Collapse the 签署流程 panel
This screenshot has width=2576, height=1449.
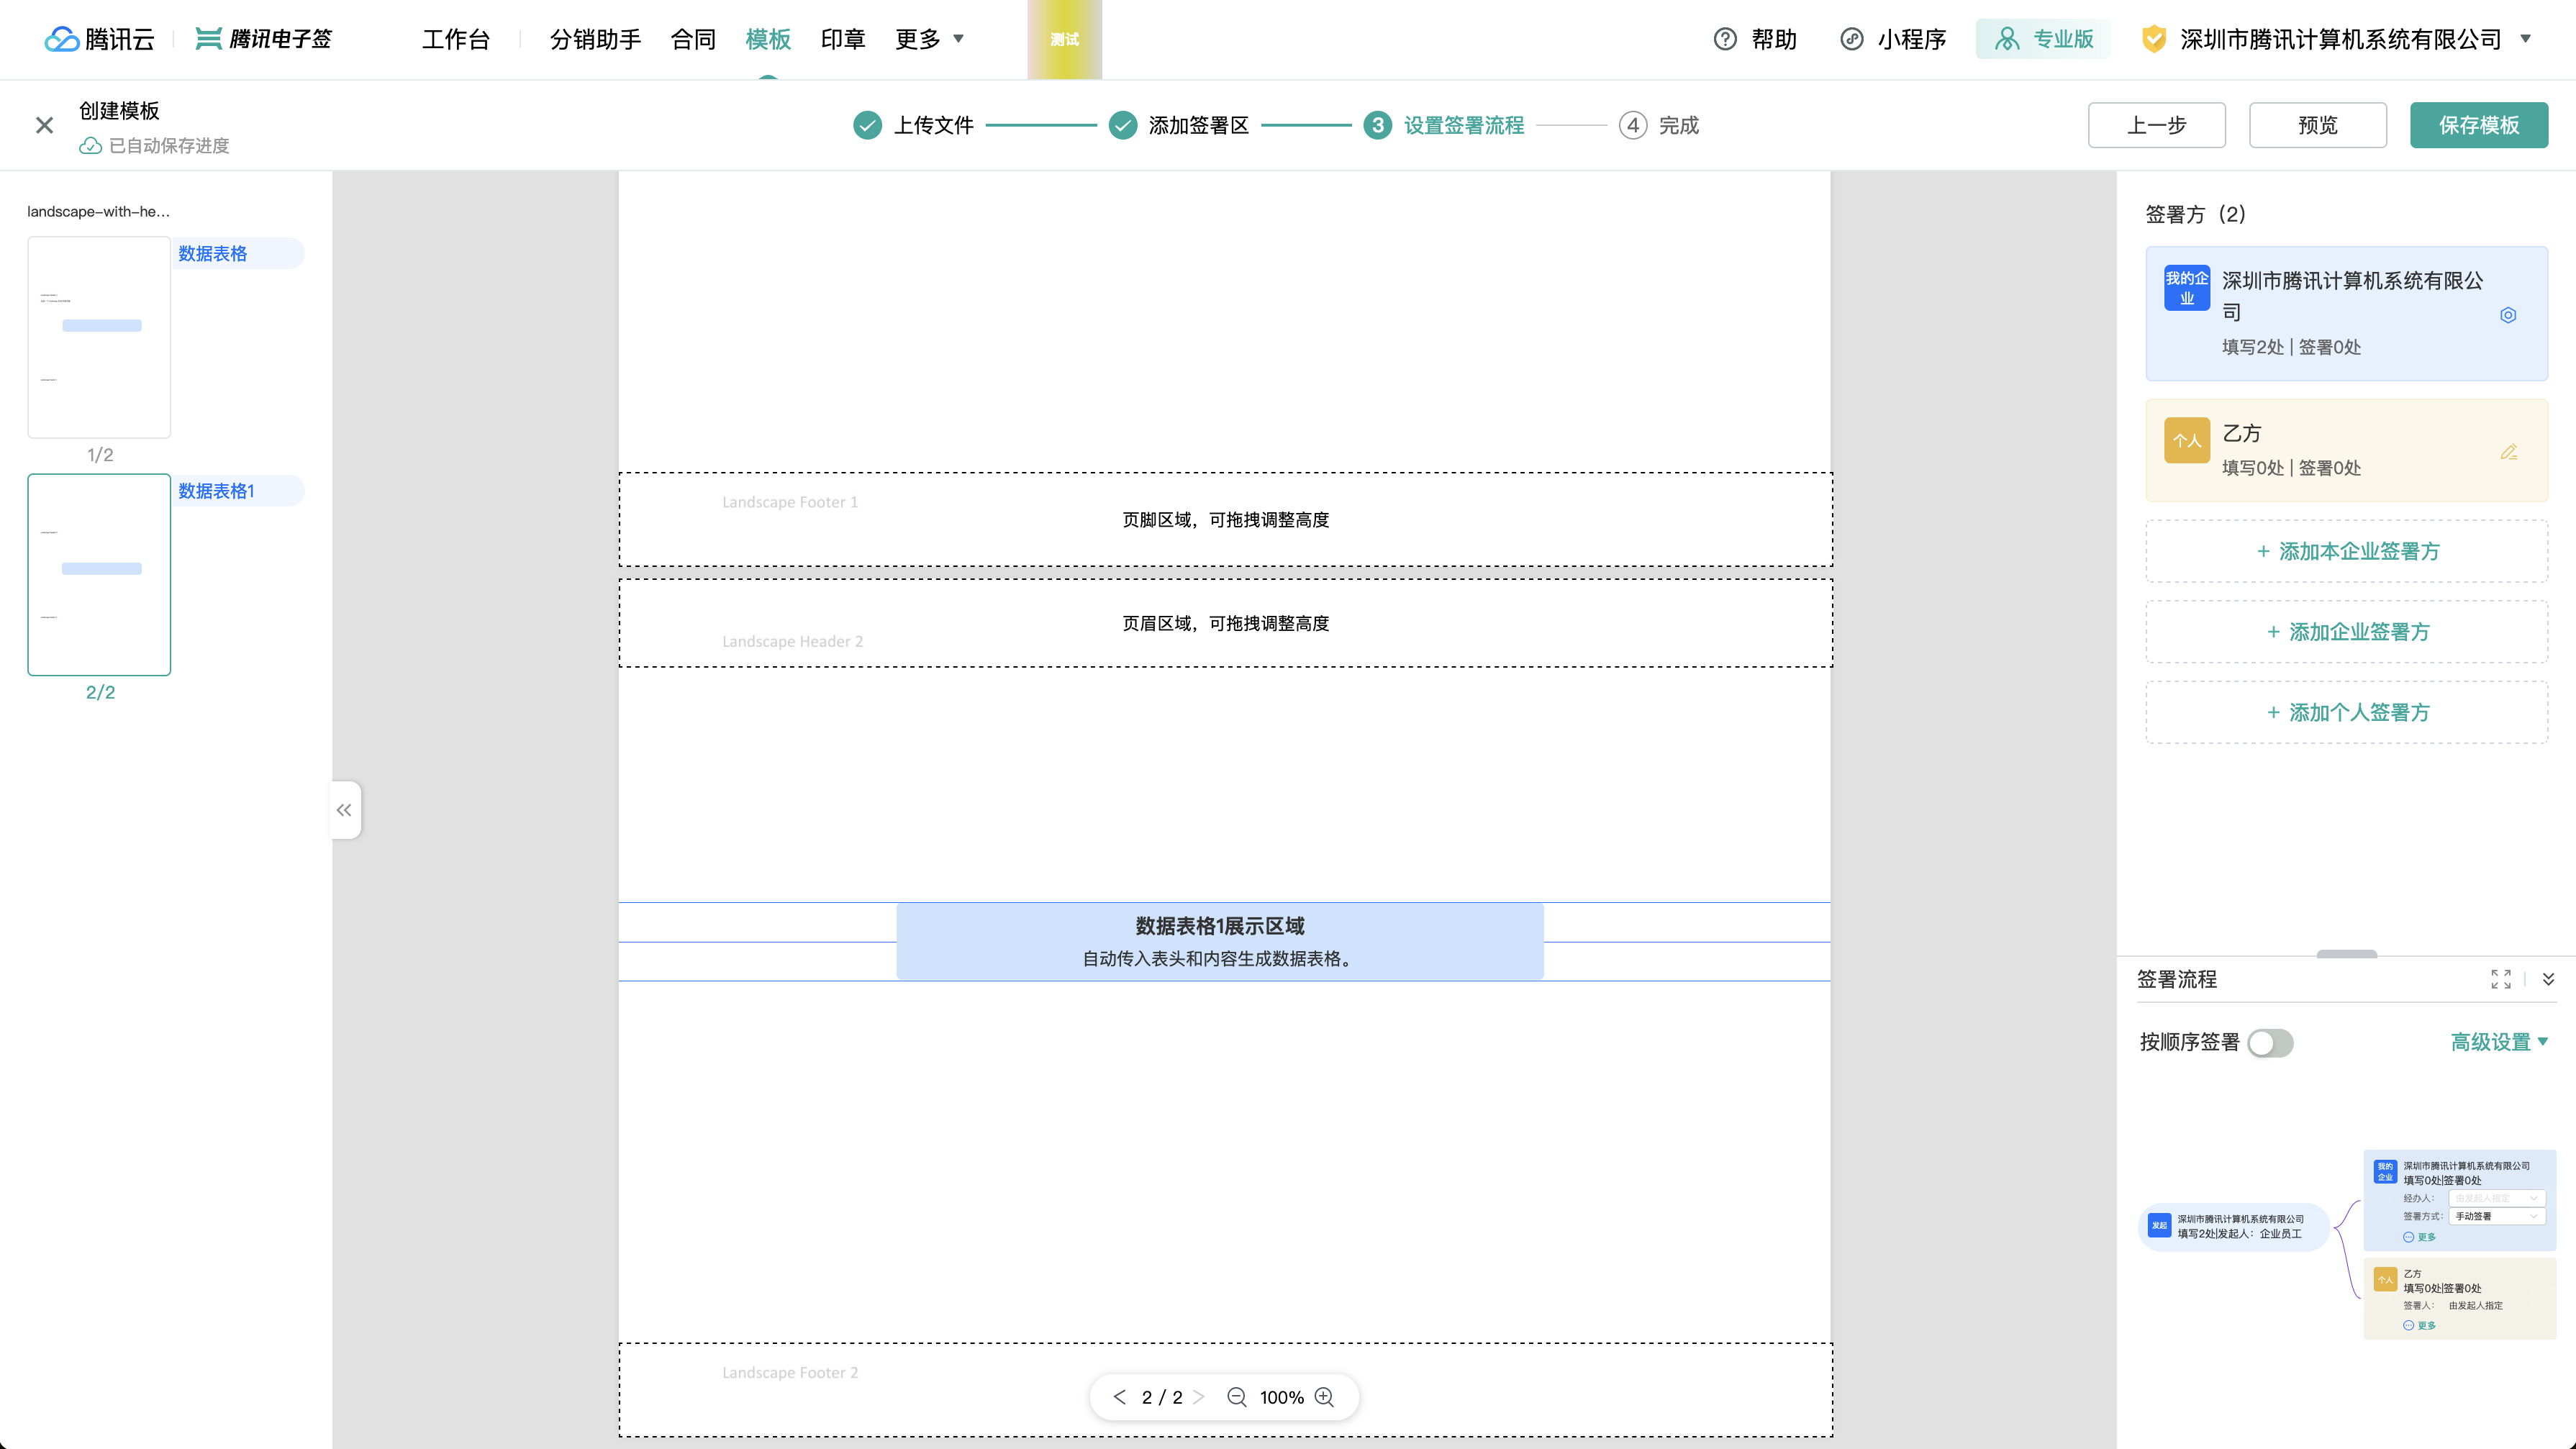[x=2548, y=979]
